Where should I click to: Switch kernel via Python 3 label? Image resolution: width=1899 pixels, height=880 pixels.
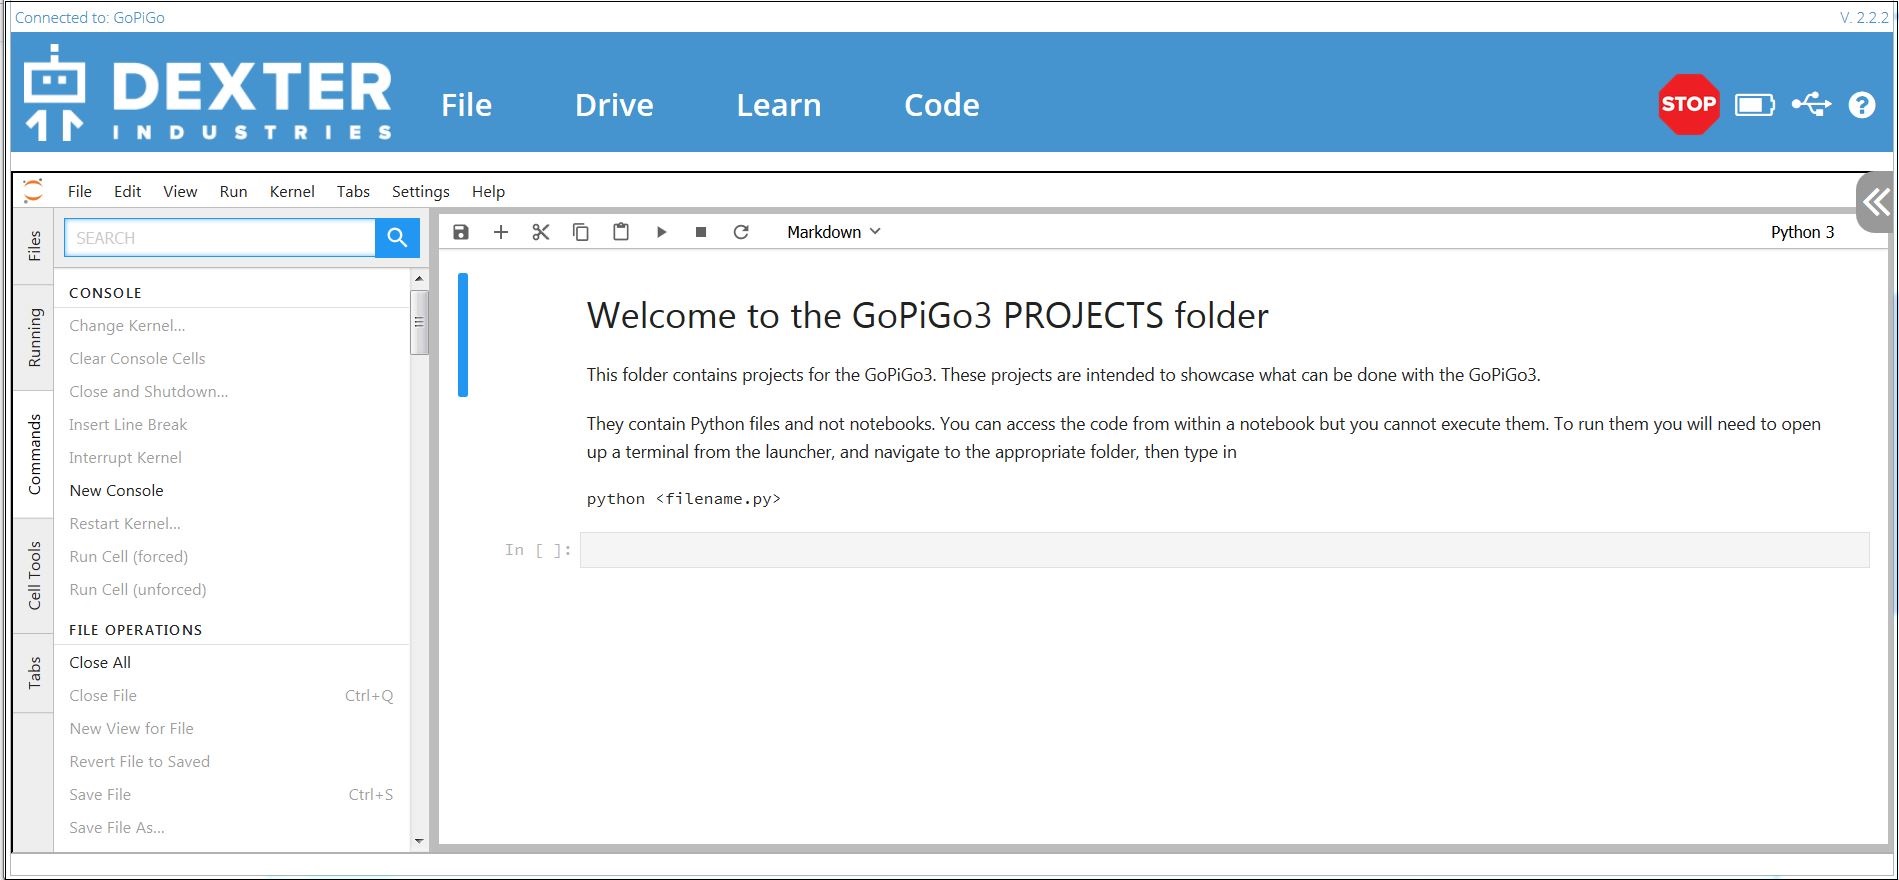1802,232
